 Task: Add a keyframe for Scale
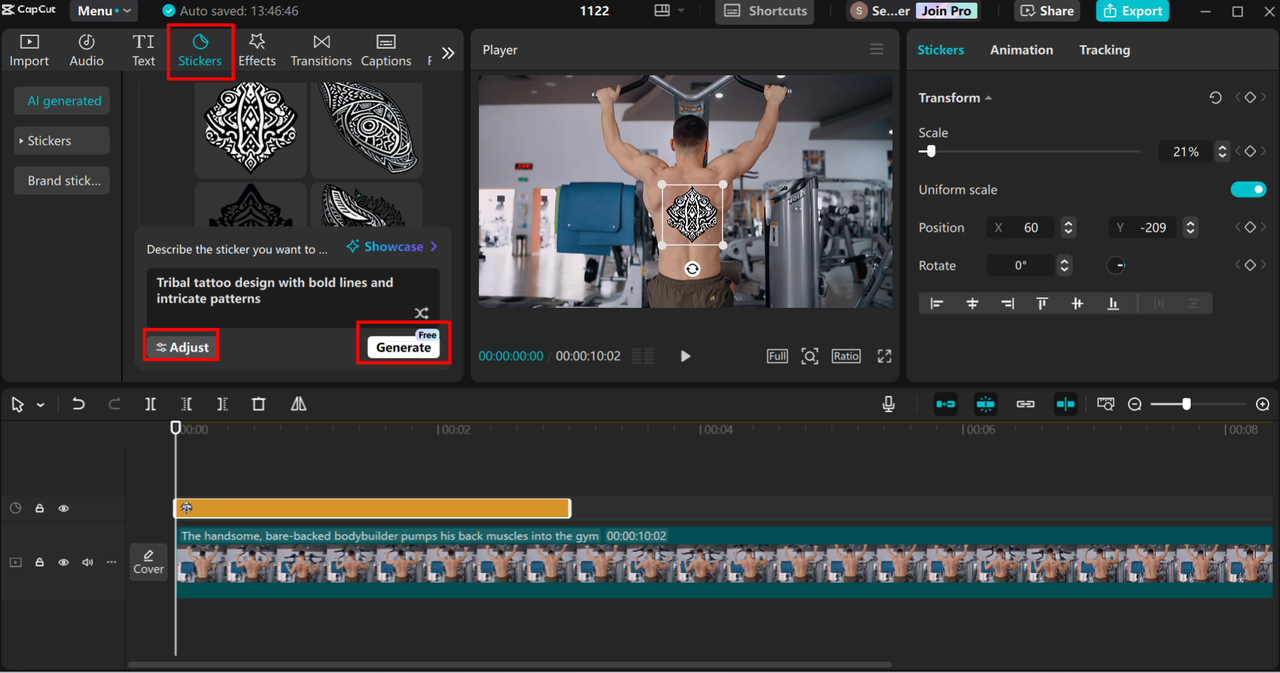pos(1250,152)
